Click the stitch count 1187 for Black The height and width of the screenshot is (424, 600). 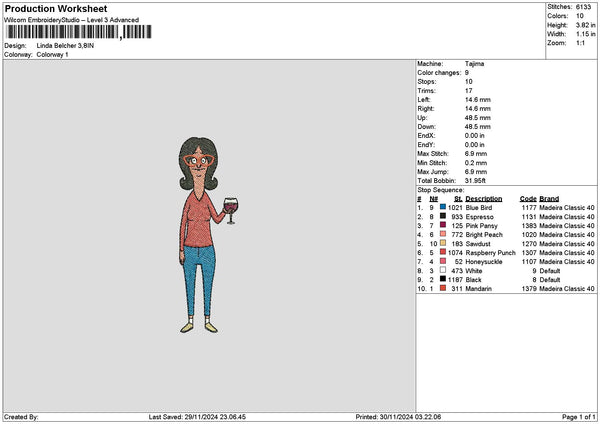coord(455,280)
